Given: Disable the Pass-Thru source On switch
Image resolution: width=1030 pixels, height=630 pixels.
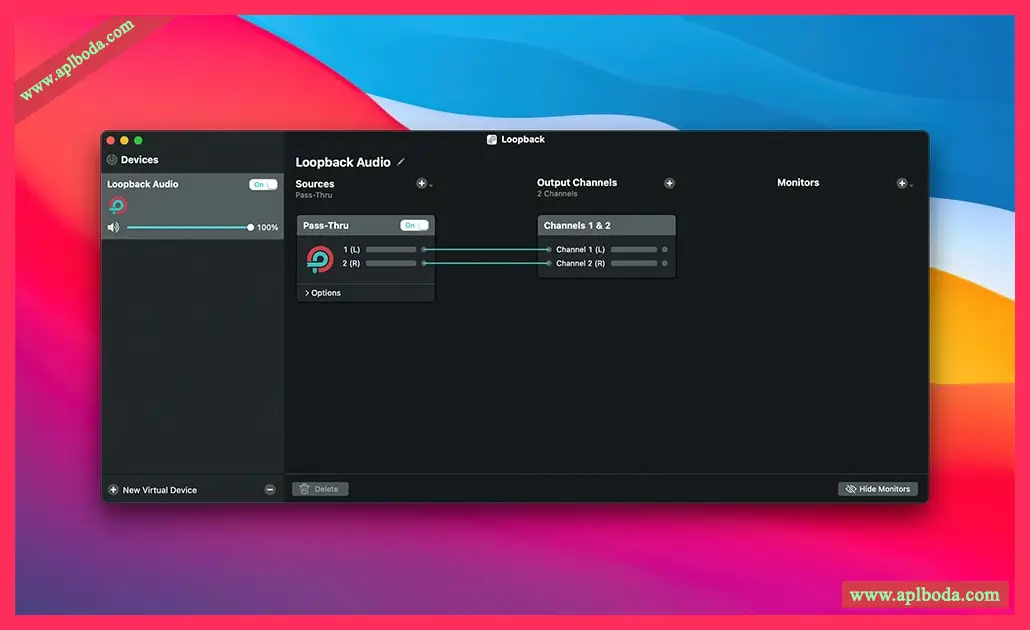Looking at the screenshot, I should [x=414, y=226].
